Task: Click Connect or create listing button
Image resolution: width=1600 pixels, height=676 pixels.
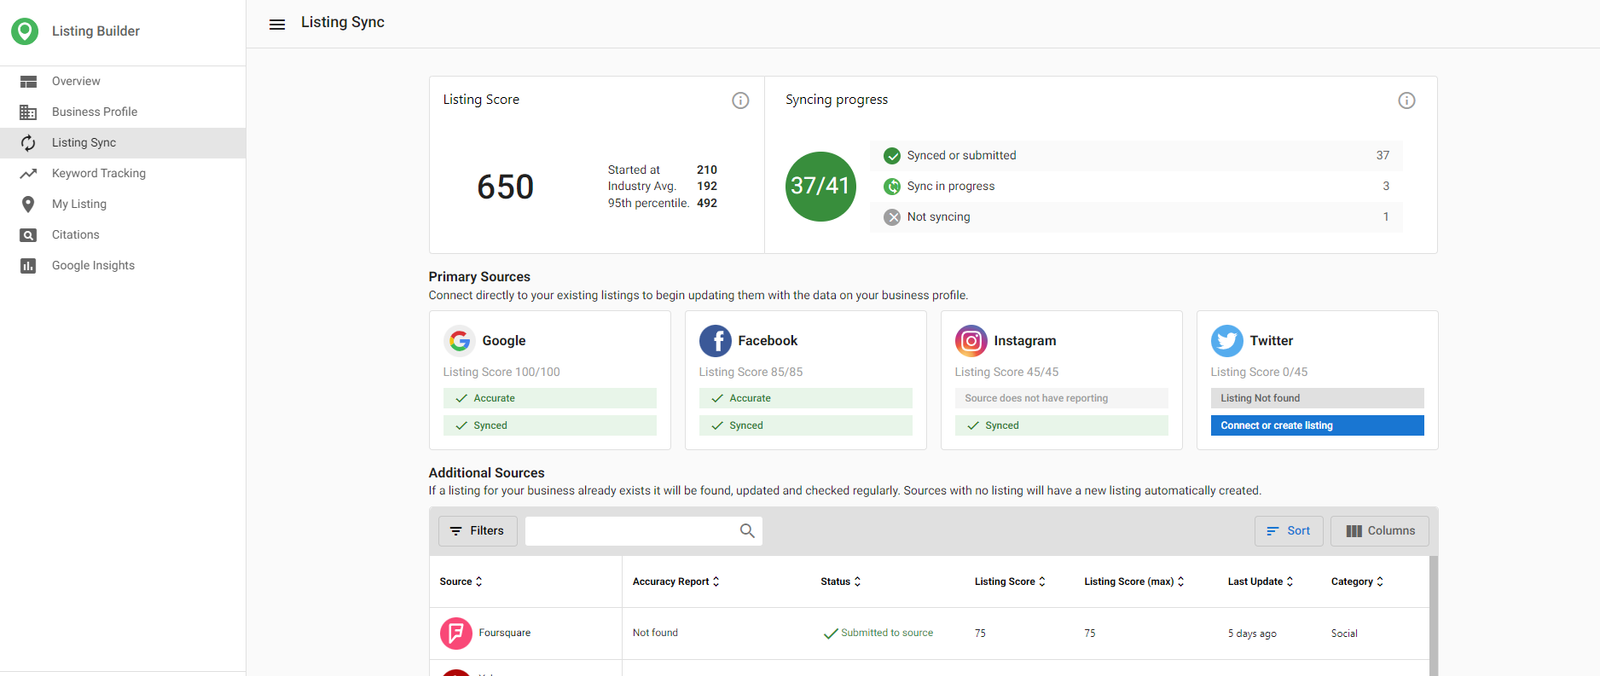Action: click(x=1317, y=426)
